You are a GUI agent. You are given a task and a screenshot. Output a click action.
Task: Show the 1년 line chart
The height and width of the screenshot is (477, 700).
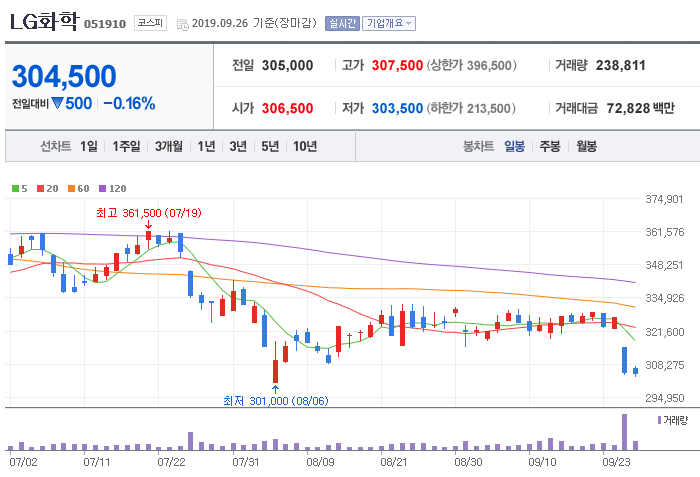[x=206, y=146]
